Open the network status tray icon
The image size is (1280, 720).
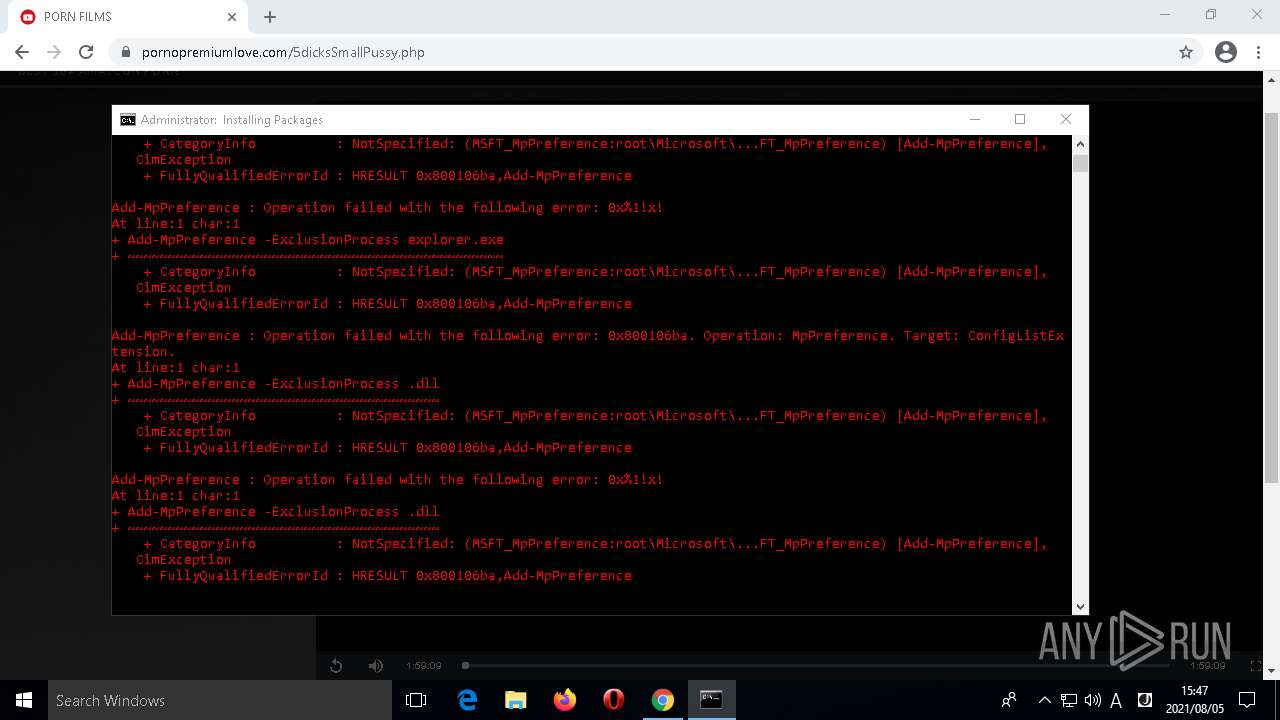tap(1069, 700)
